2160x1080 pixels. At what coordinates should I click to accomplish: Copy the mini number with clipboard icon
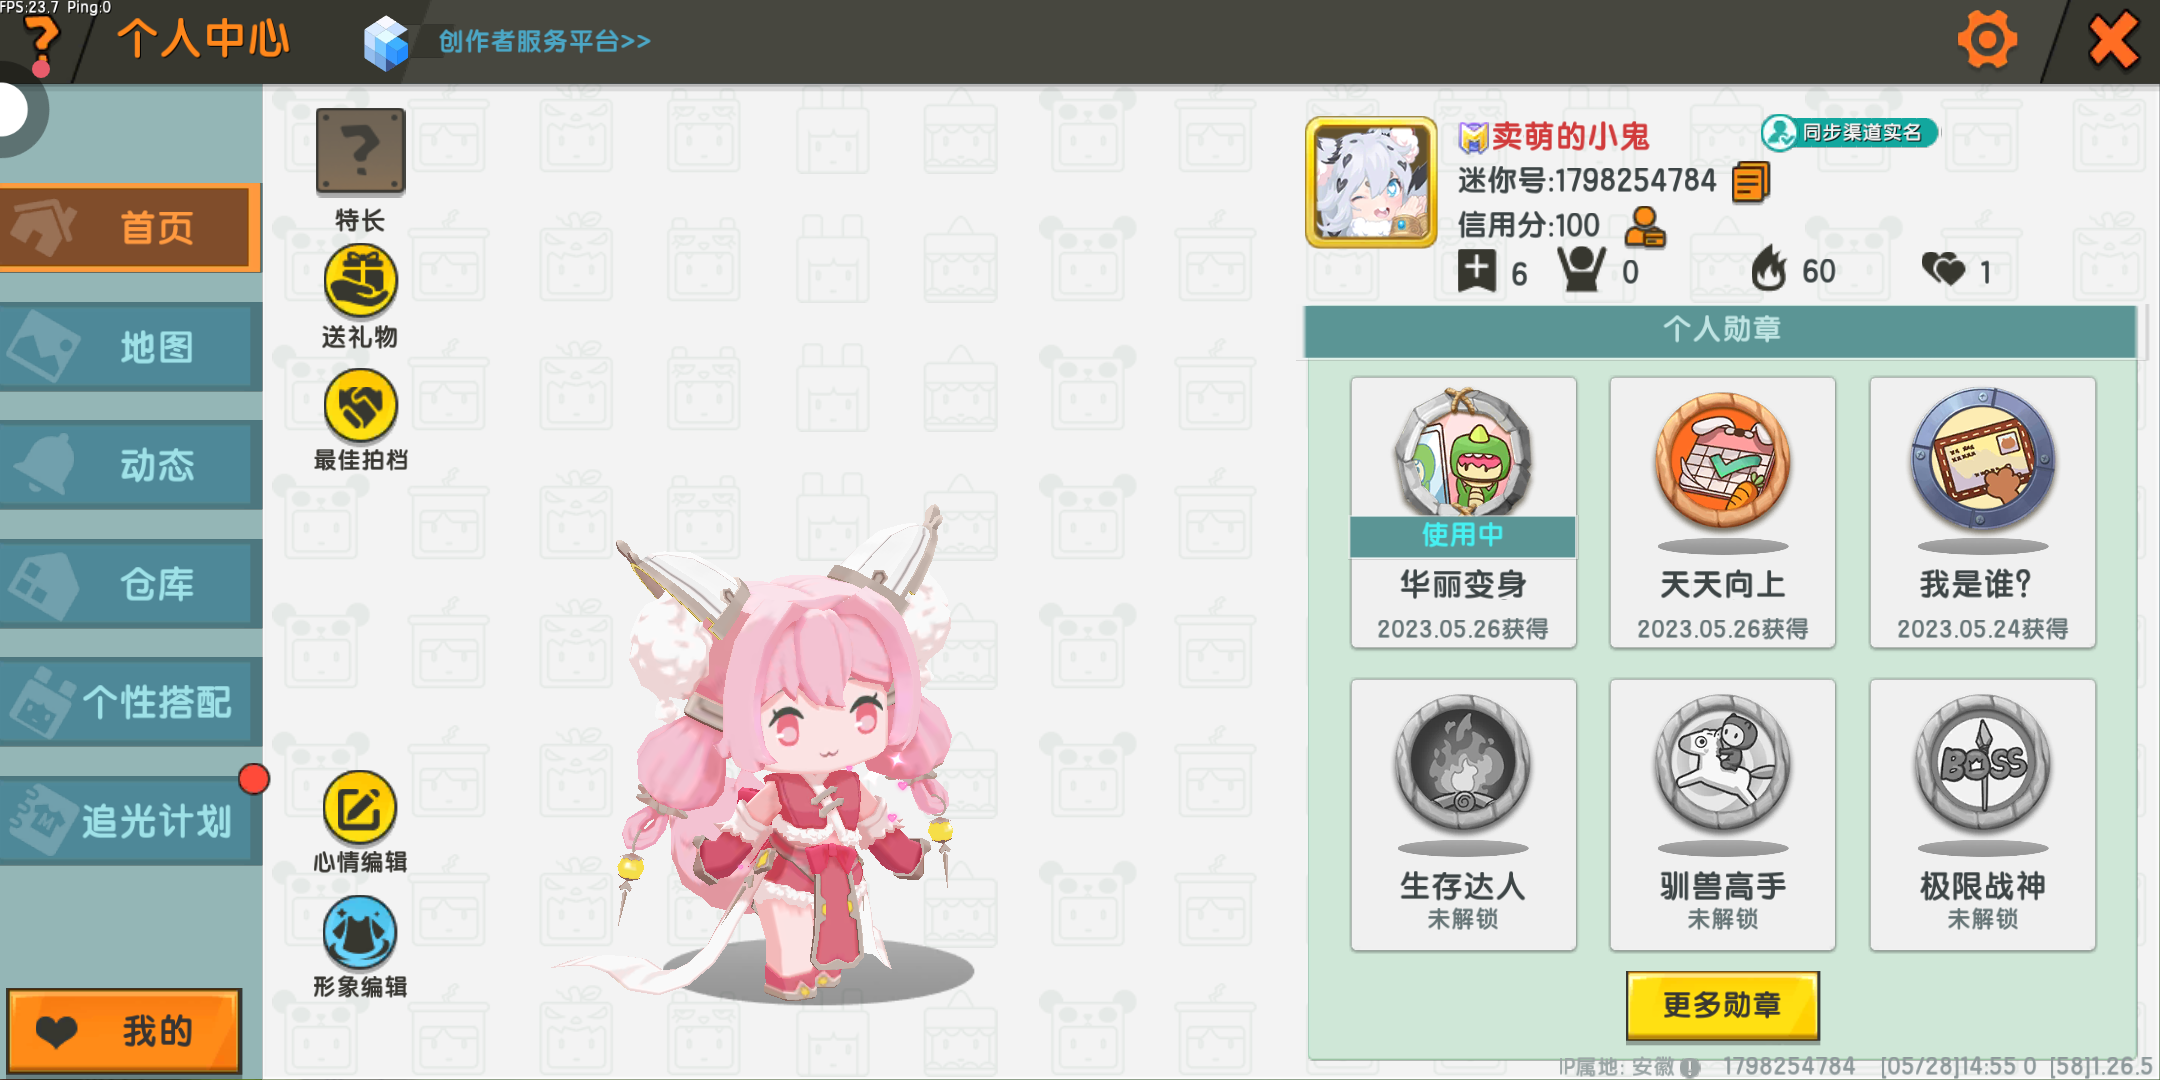pos(1750,182)
